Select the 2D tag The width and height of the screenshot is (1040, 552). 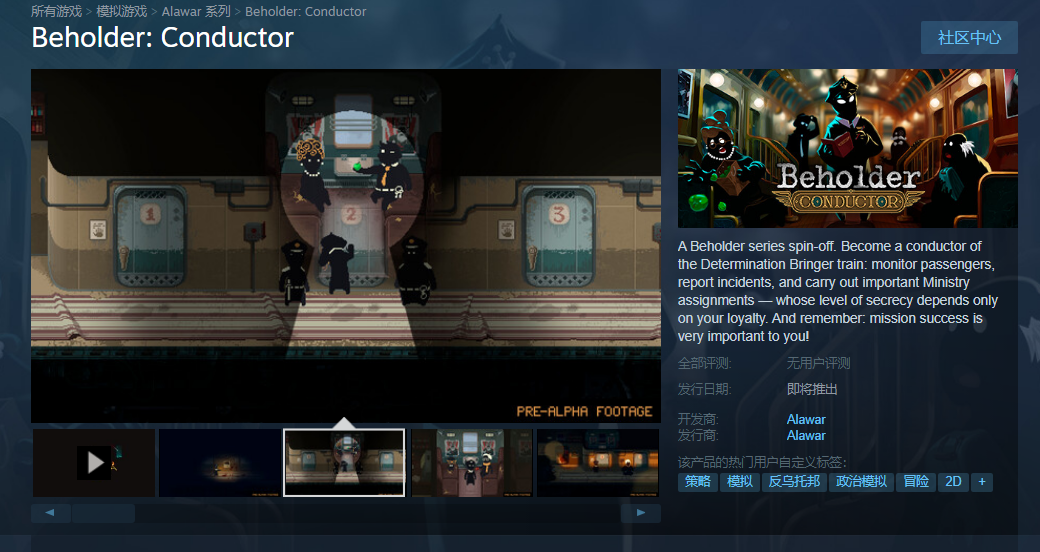pyautogui.click(x=953, y=482)
